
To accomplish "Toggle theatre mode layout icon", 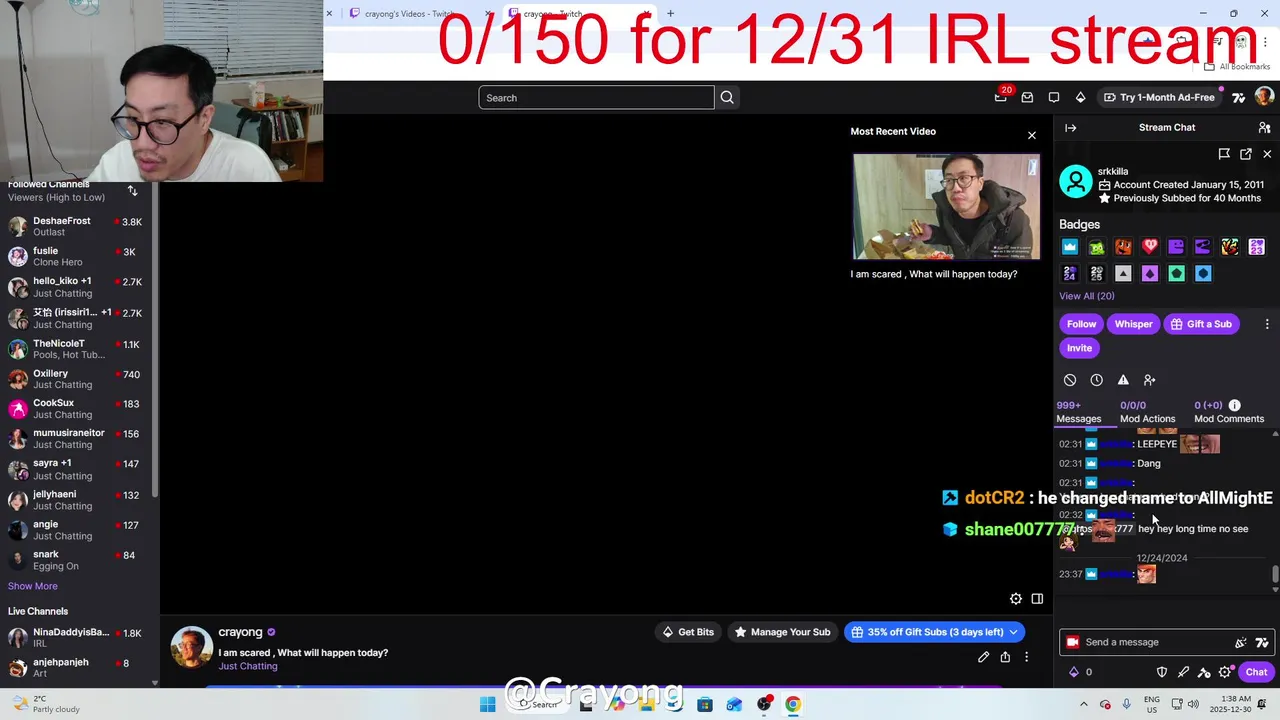I will pos(1037,599).
